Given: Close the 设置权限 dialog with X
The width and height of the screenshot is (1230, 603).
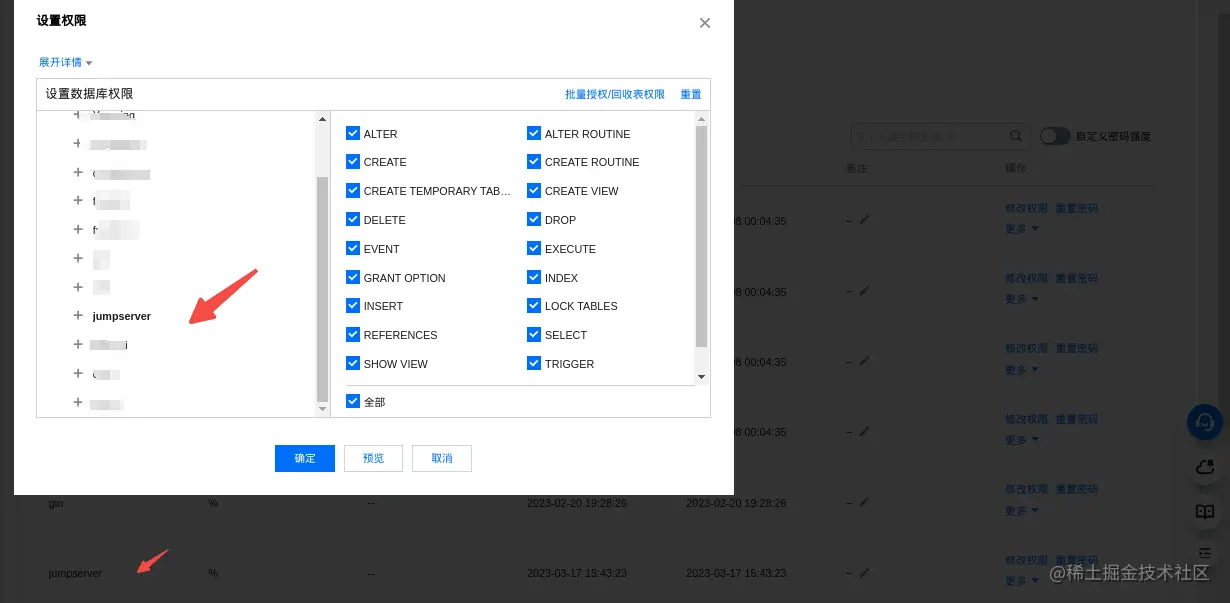Looking at the screenshot, I should click(x=705, y=23).
